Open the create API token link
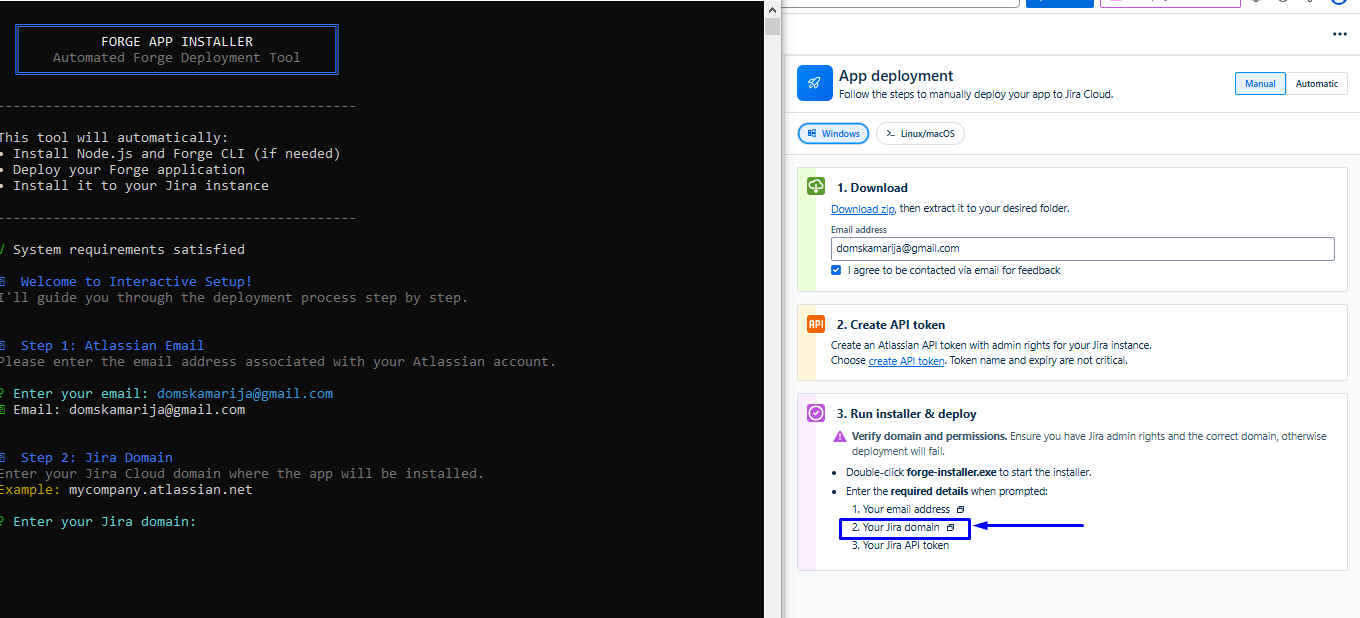 tap(906, 360)
